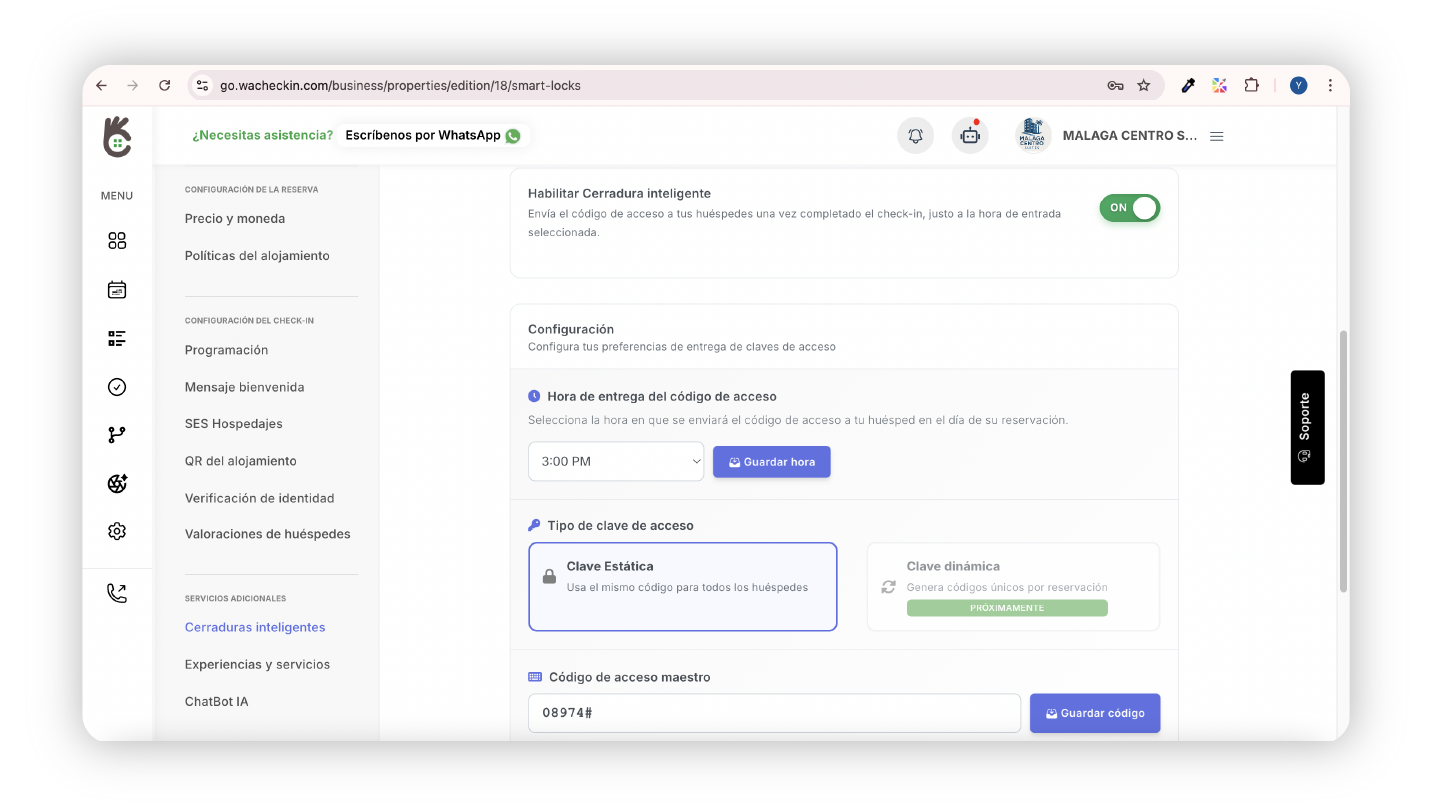Click the phone call icon in sidebar

pyautogui.click(x=117, y=594)
